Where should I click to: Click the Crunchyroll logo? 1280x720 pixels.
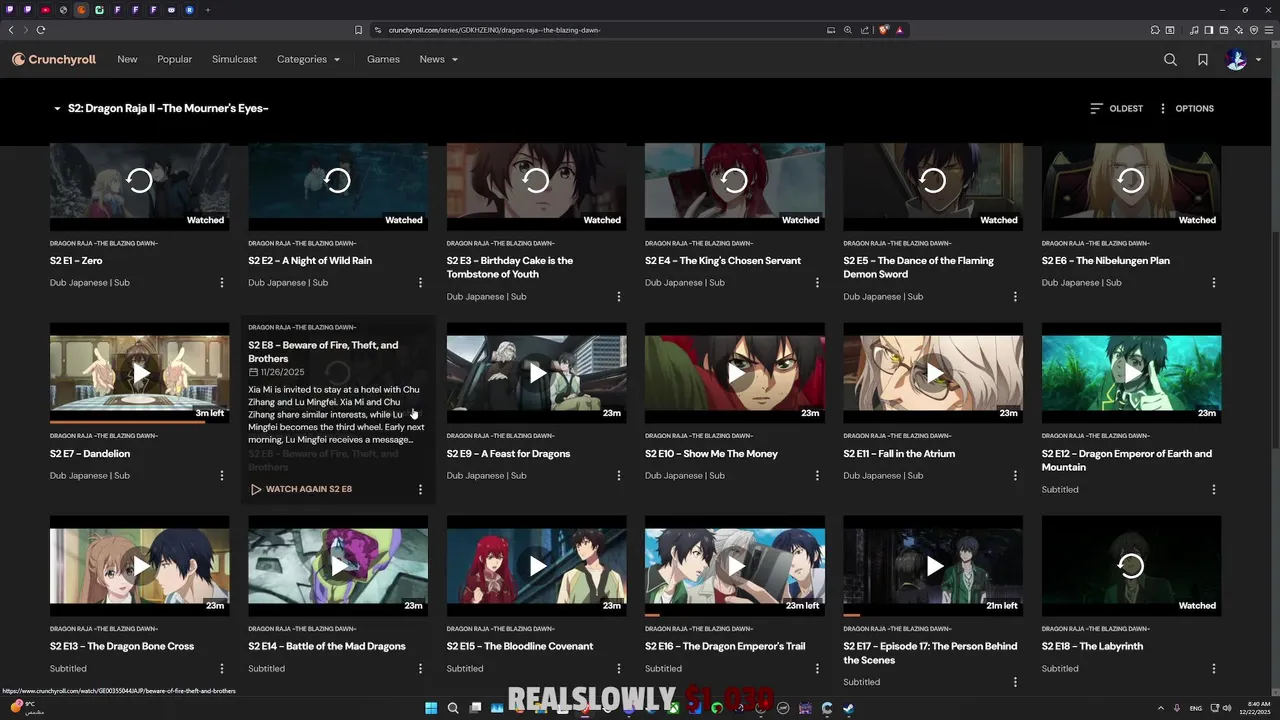(54, 59)
